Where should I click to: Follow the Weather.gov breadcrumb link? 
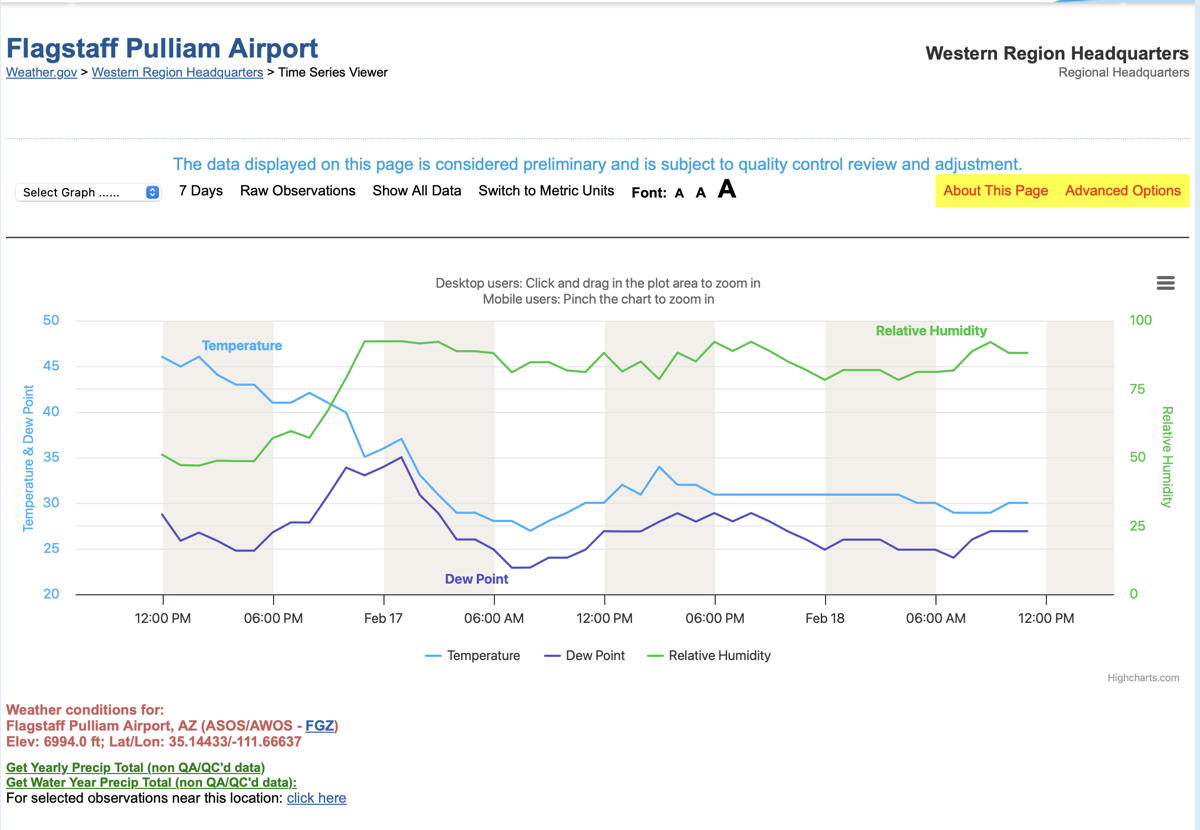pos(41,73)
